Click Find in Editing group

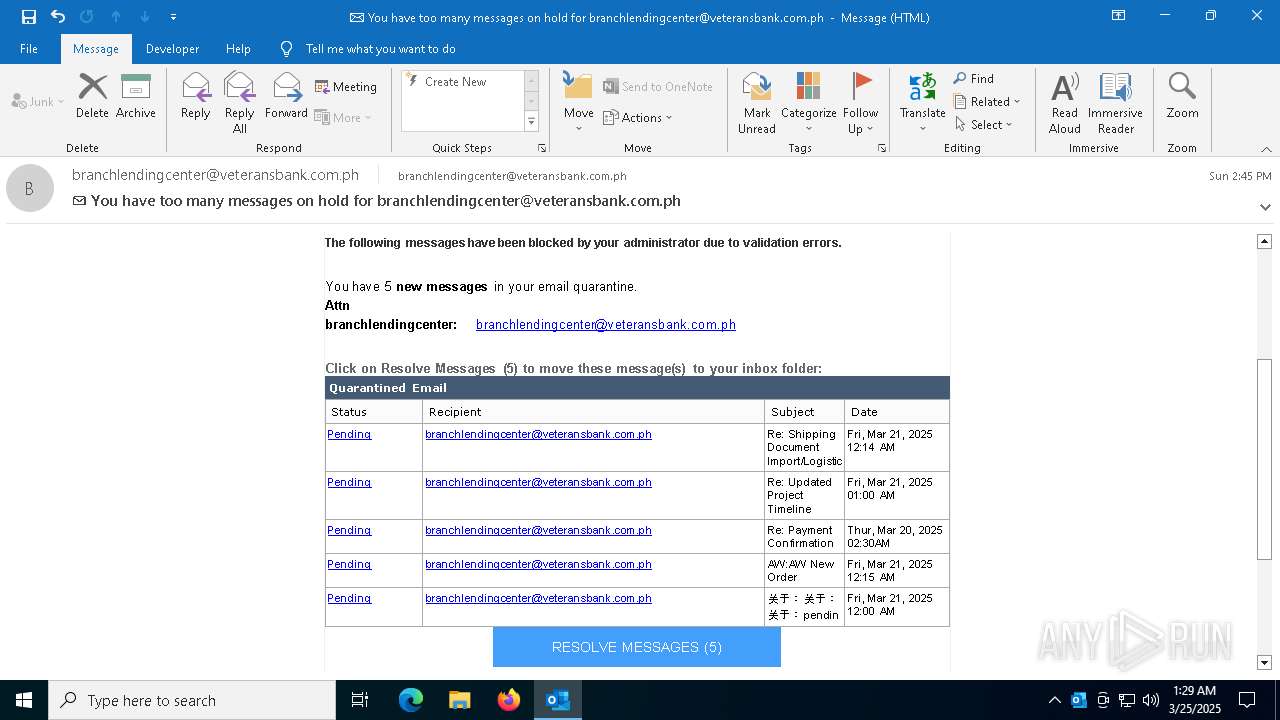tap(974, 79)
